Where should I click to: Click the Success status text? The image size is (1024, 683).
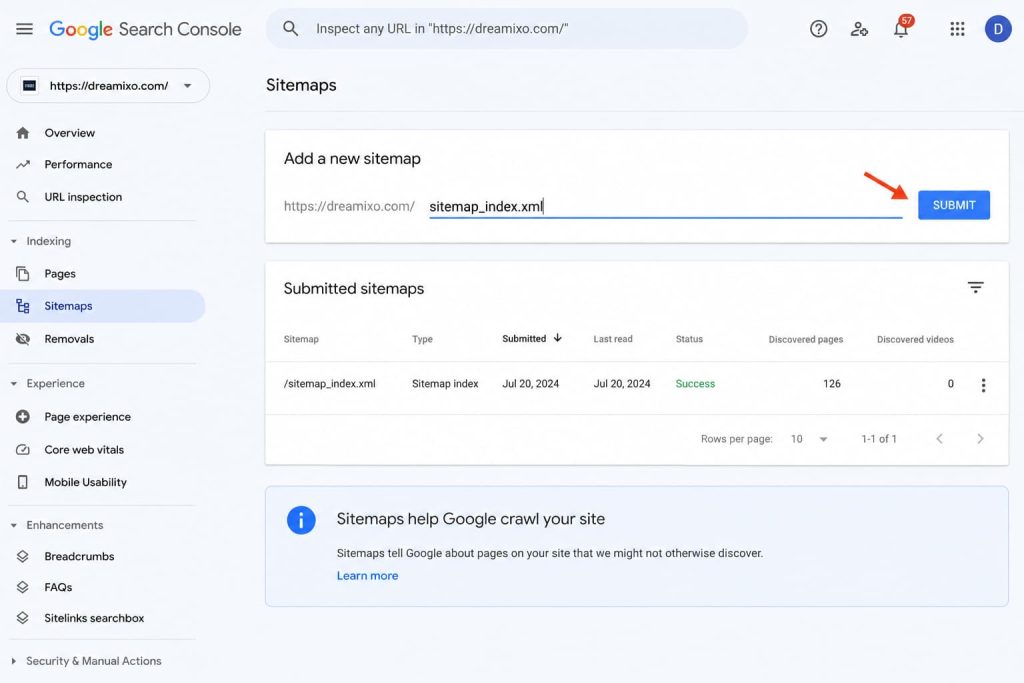click(695, 383)
